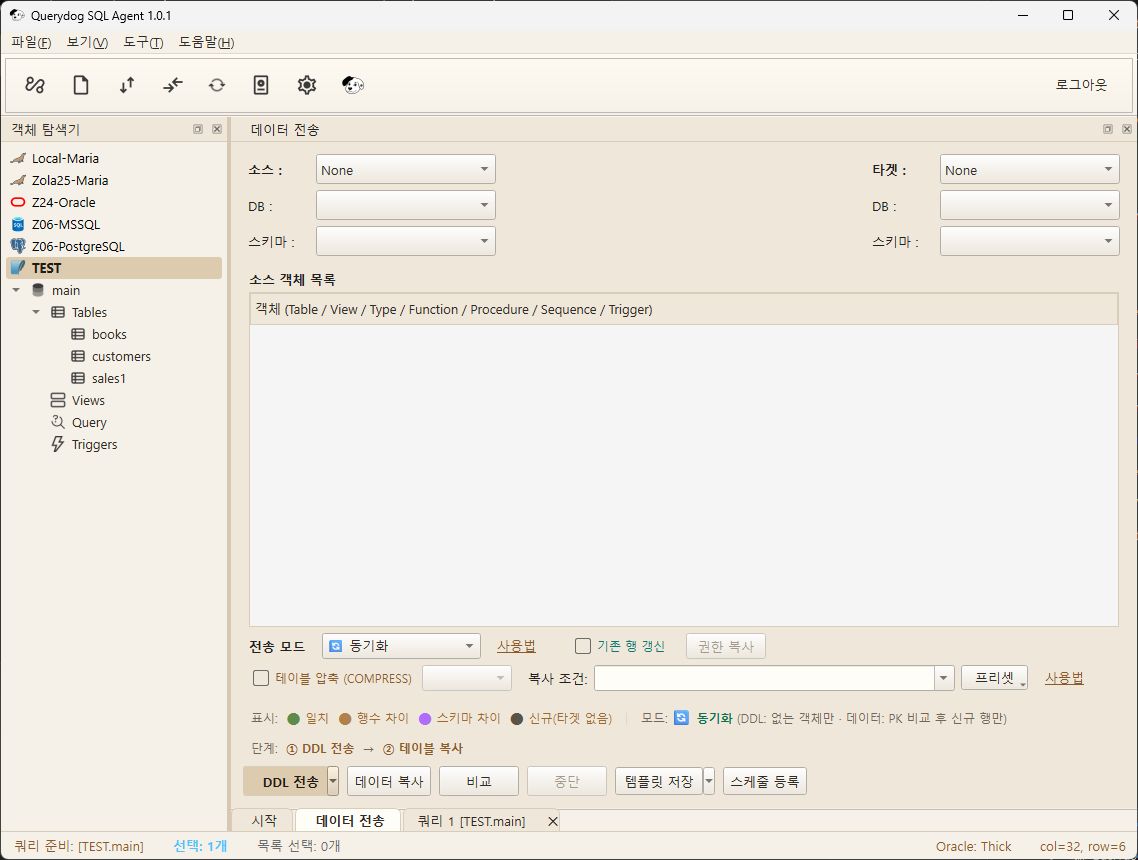This screenshot has height=860, width=1138.
Task: Click the 비교 button
Action: pos(479,782)
